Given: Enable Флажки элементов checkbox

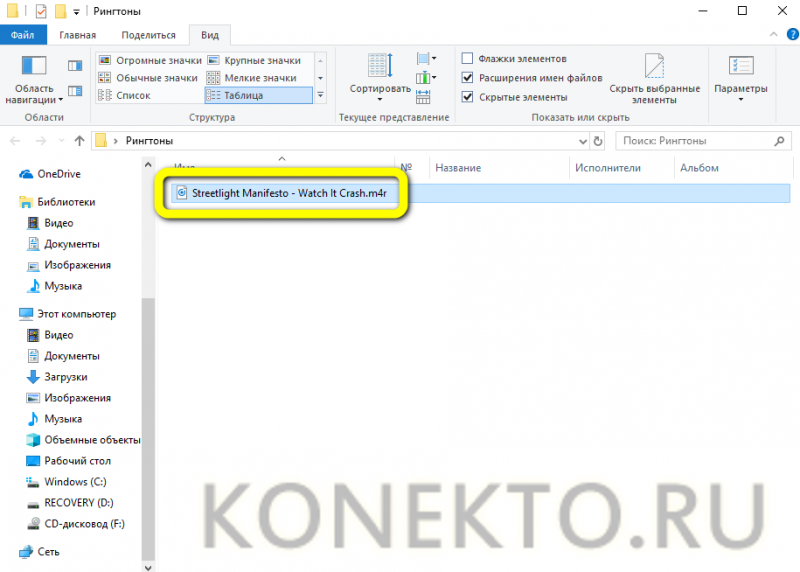Looking at the screenshot, I should click(467, 58).
